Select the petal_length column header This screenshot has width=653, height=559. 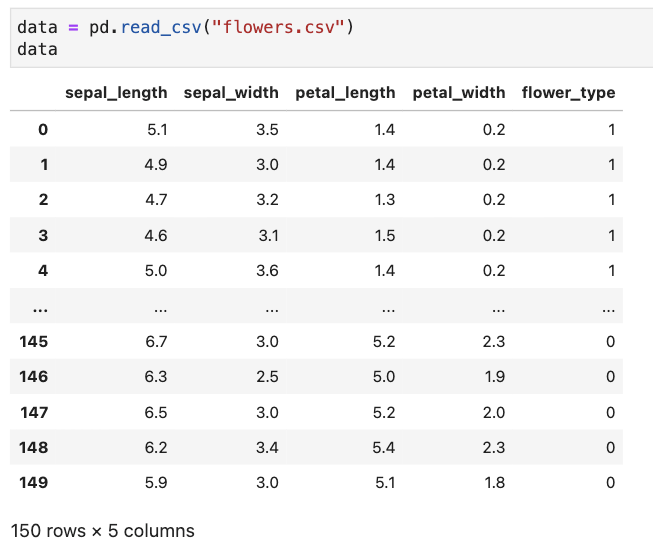click(x=345, y=92)
